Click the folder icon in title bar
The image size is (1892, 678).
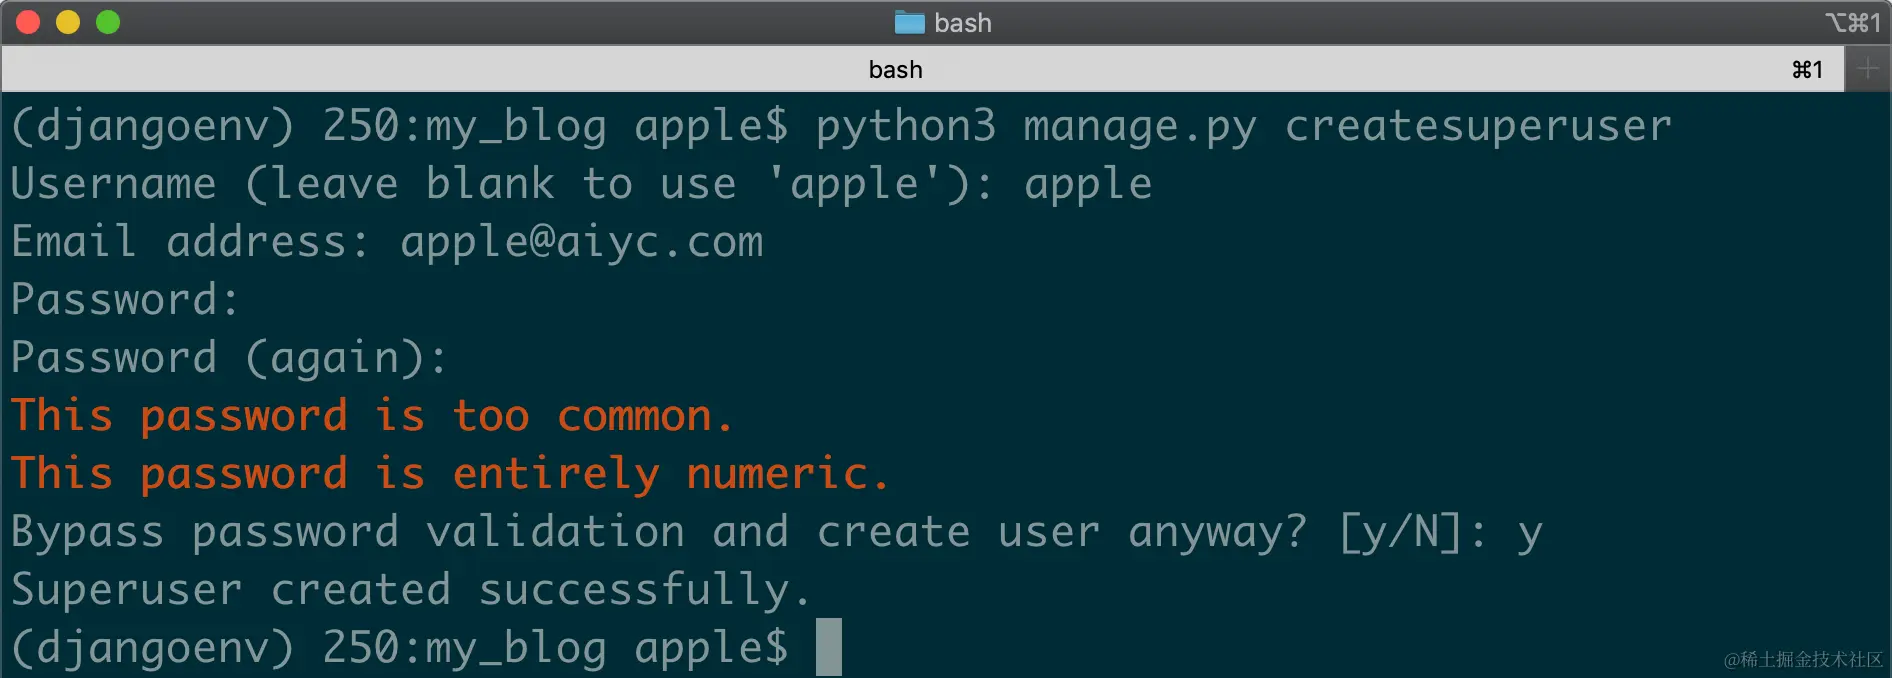pos(909,22)
